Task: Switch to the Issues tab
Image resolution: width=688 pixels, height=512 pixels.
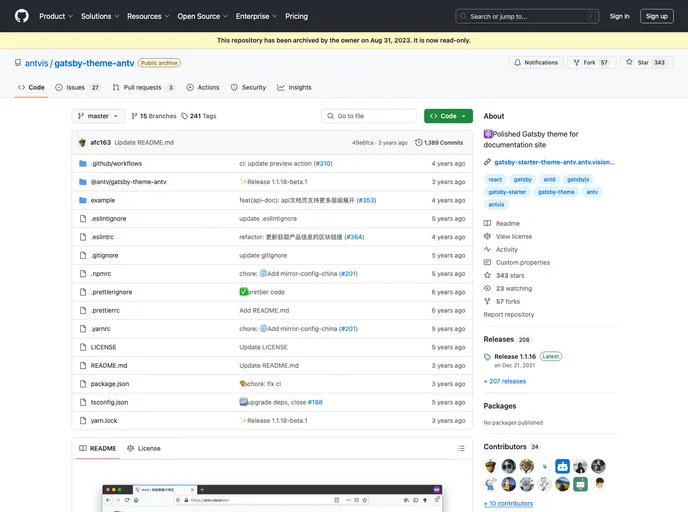Action: pos(78,87)
